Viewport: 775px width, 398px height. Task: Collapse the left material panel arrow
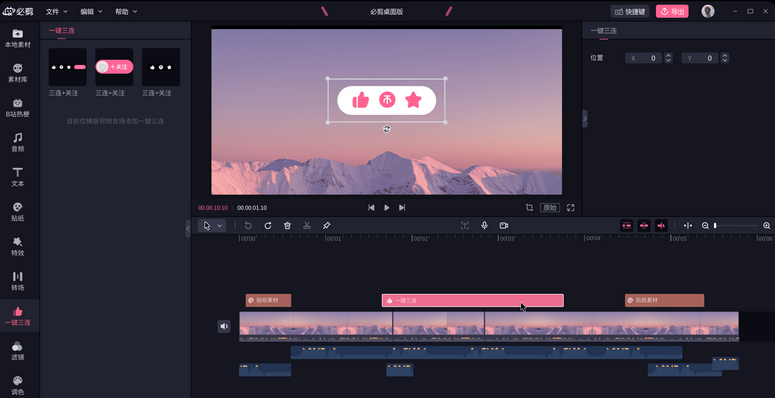click(x=188, y=229)
